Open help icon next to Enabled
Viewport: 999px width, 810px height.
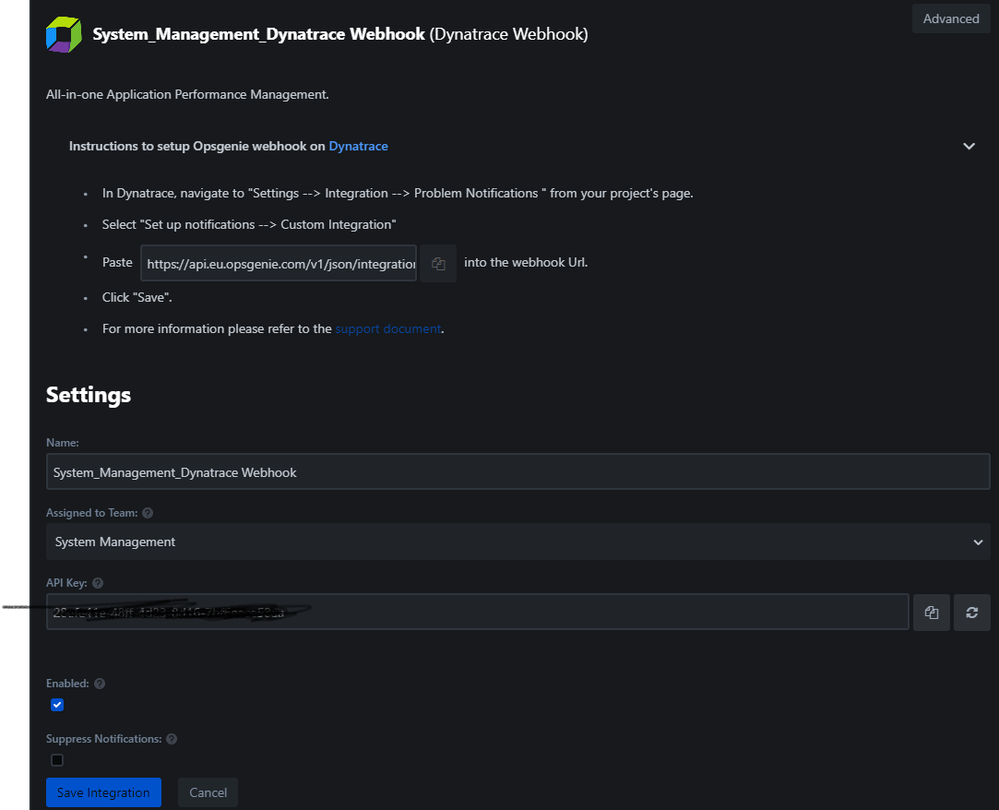(99, 684)
